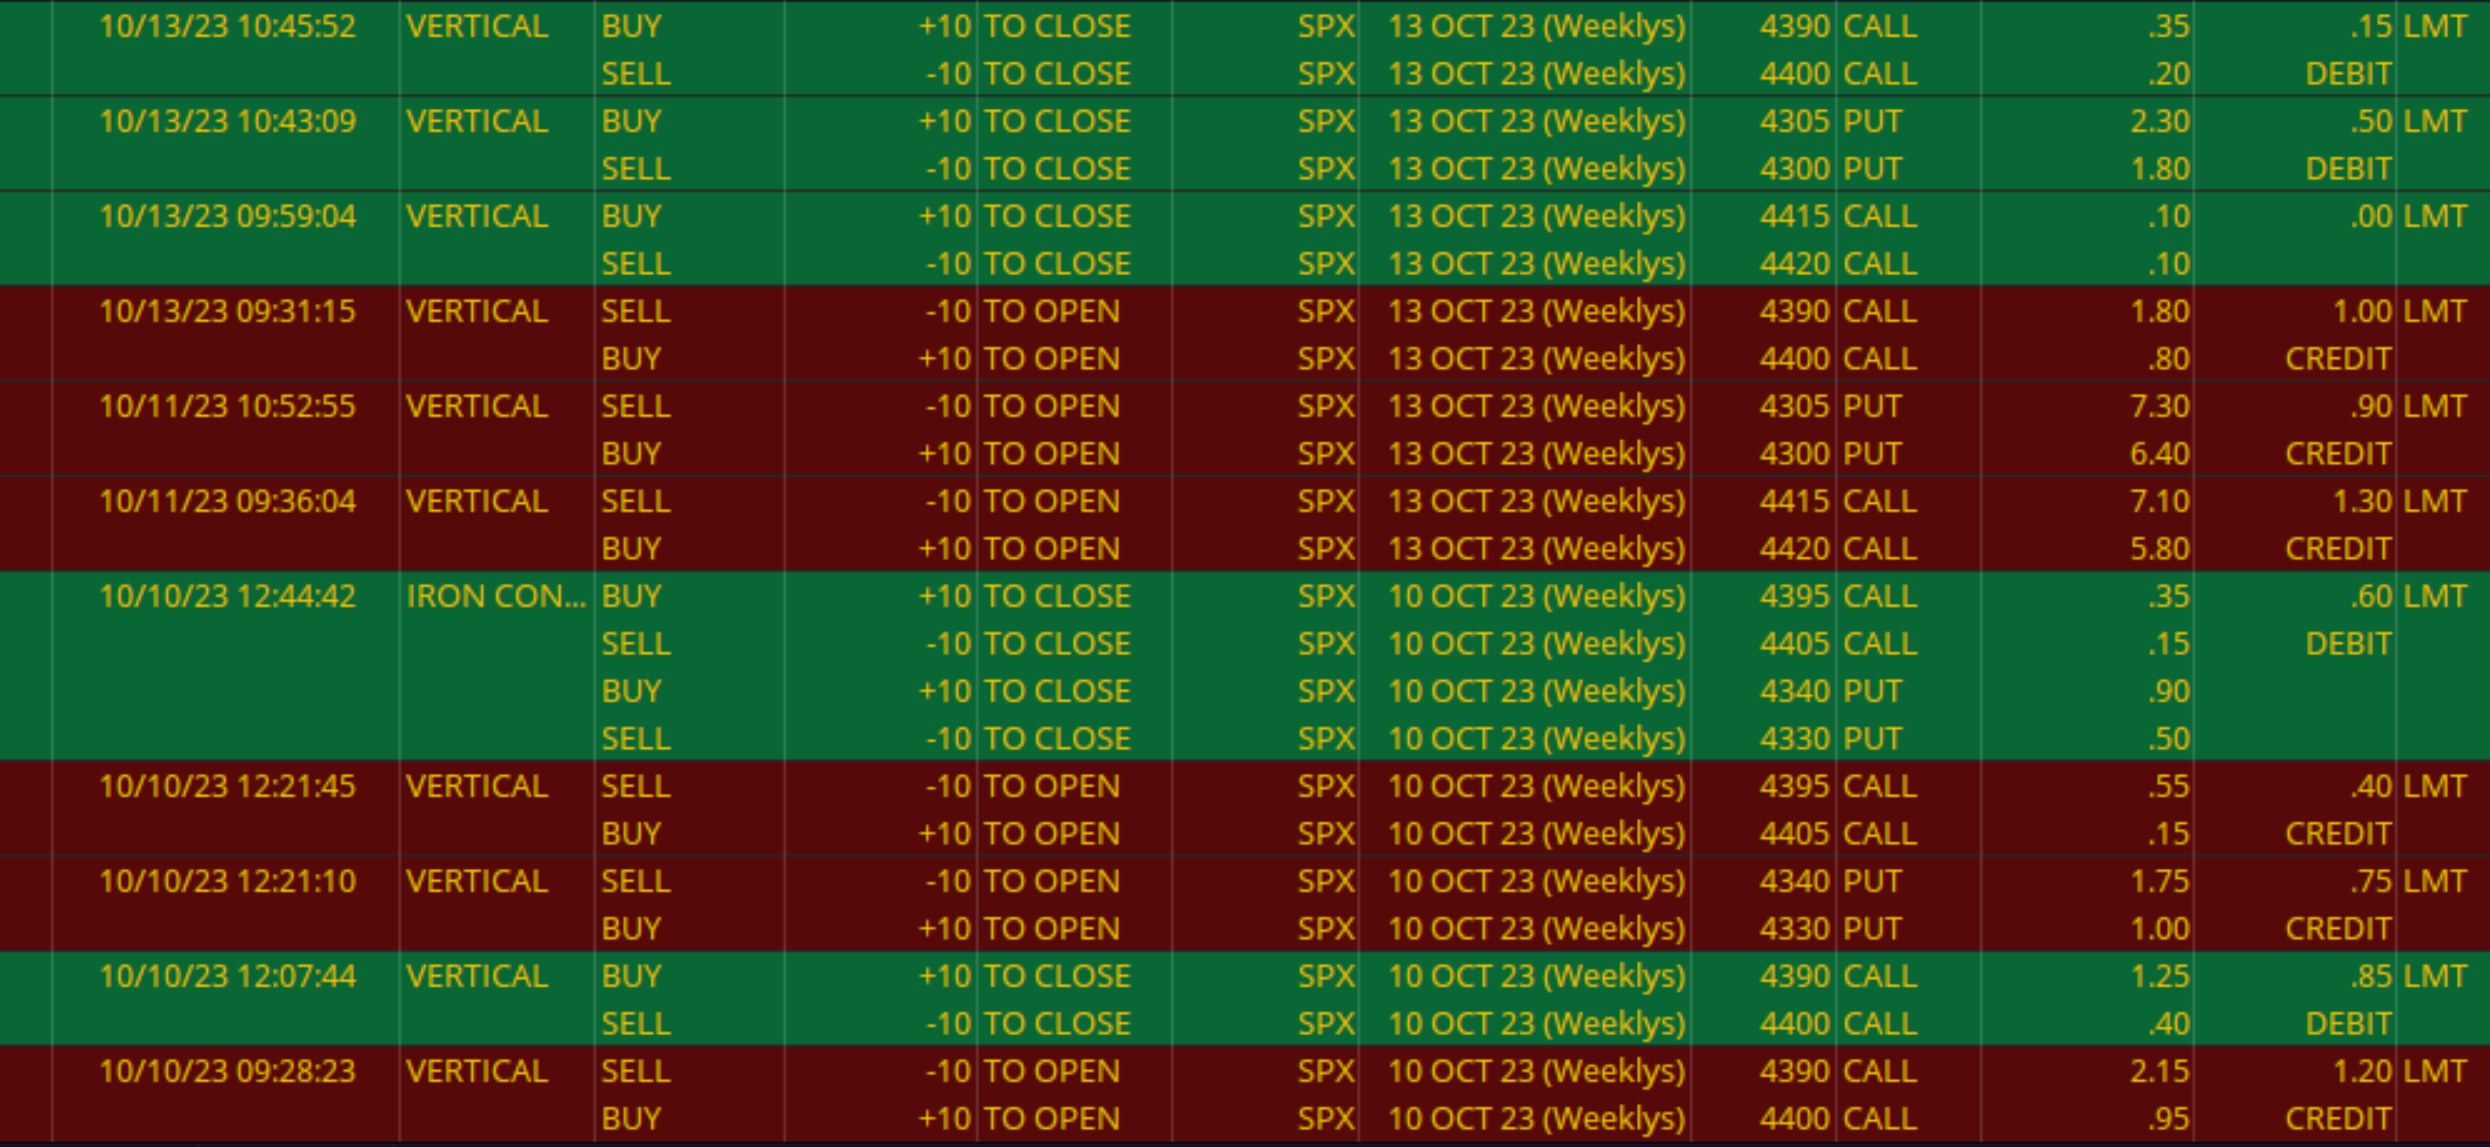2490x1147 pixels.
Task: Select the 10/10/23 09:28:23 order row
Action: (227, 1071)
